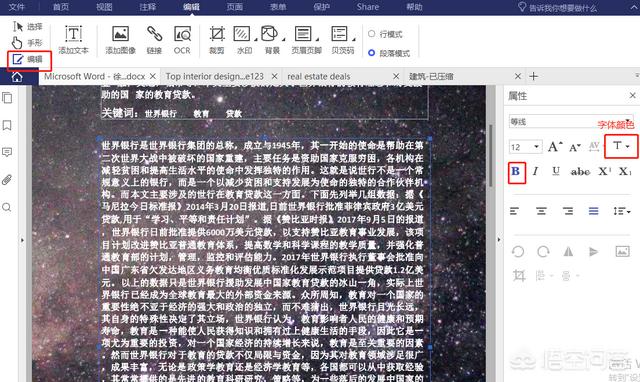The height and width of the screenshot is (382, 640).
Task: Flip object horizontally
Action: [x=568, y=251]
